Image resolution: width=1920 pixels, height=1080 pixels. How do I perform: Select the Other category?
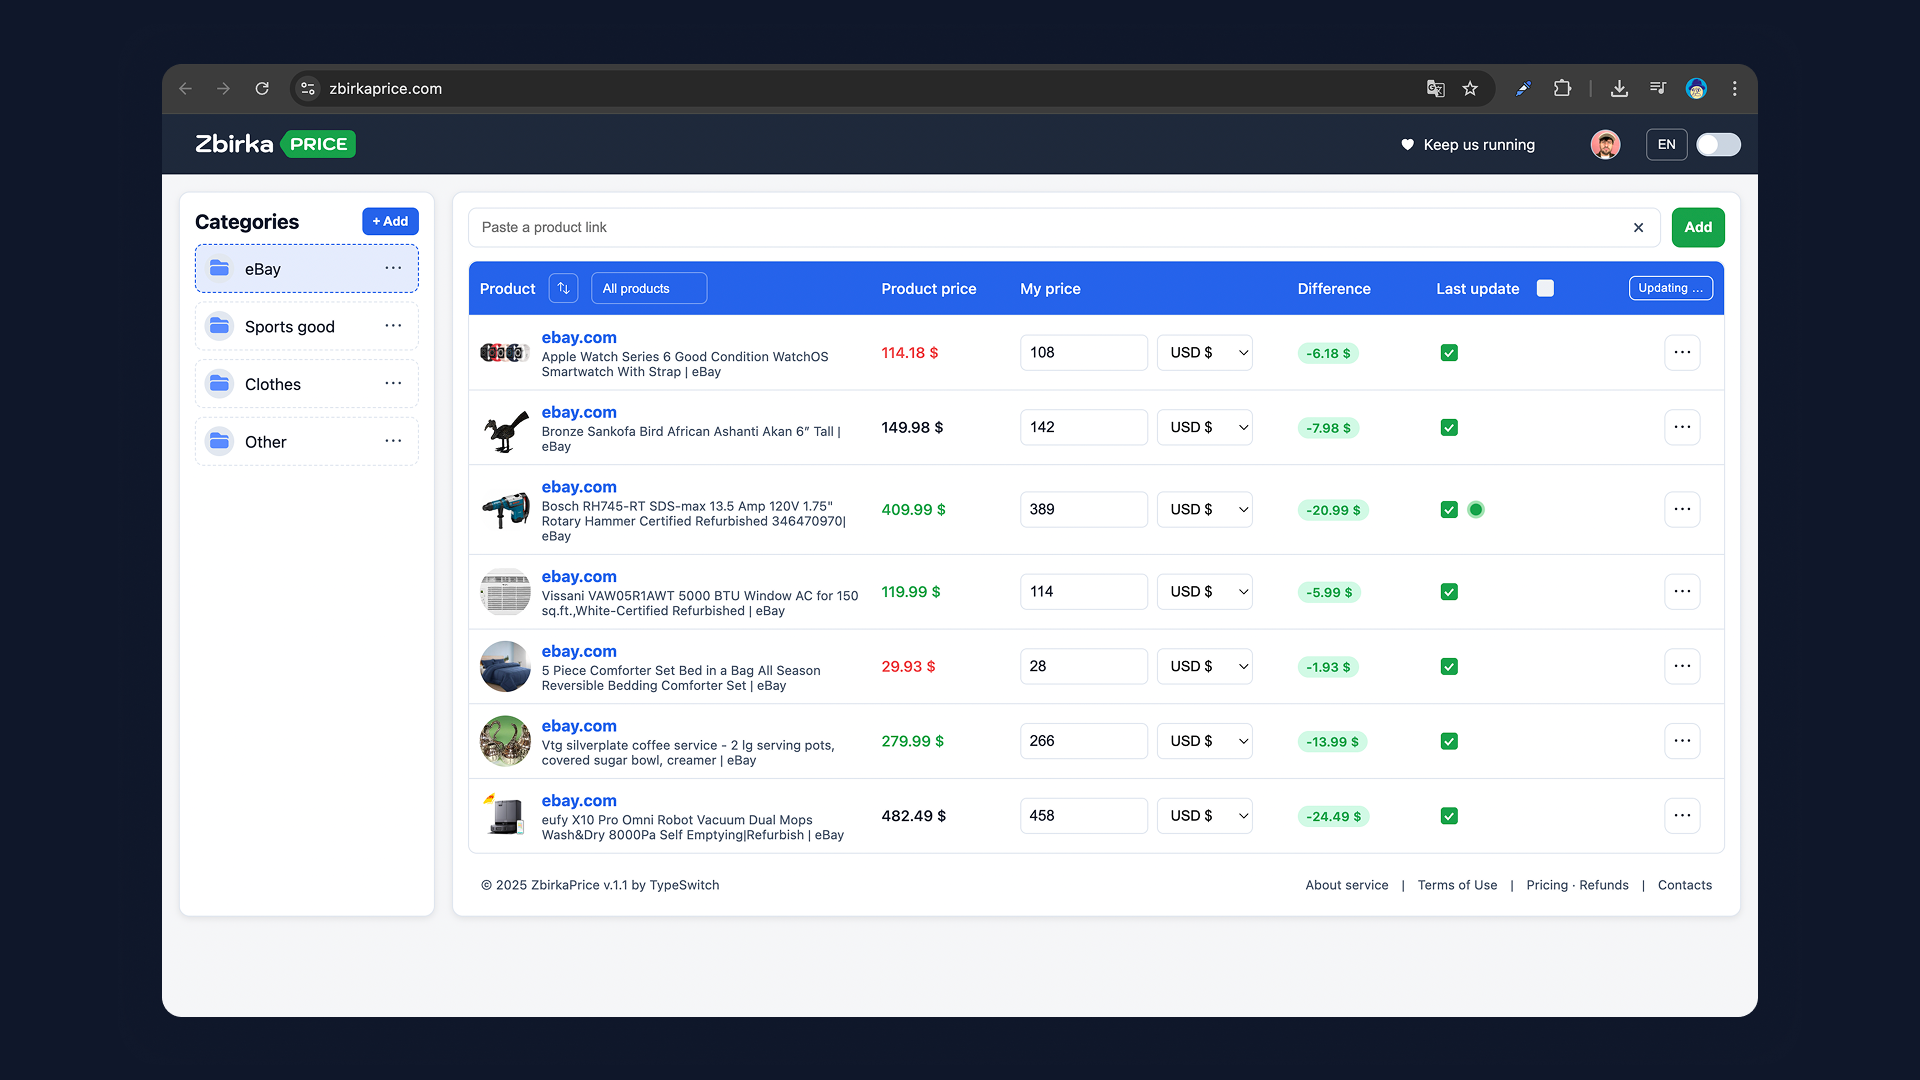pyautogui.click(x=307, y=441)
